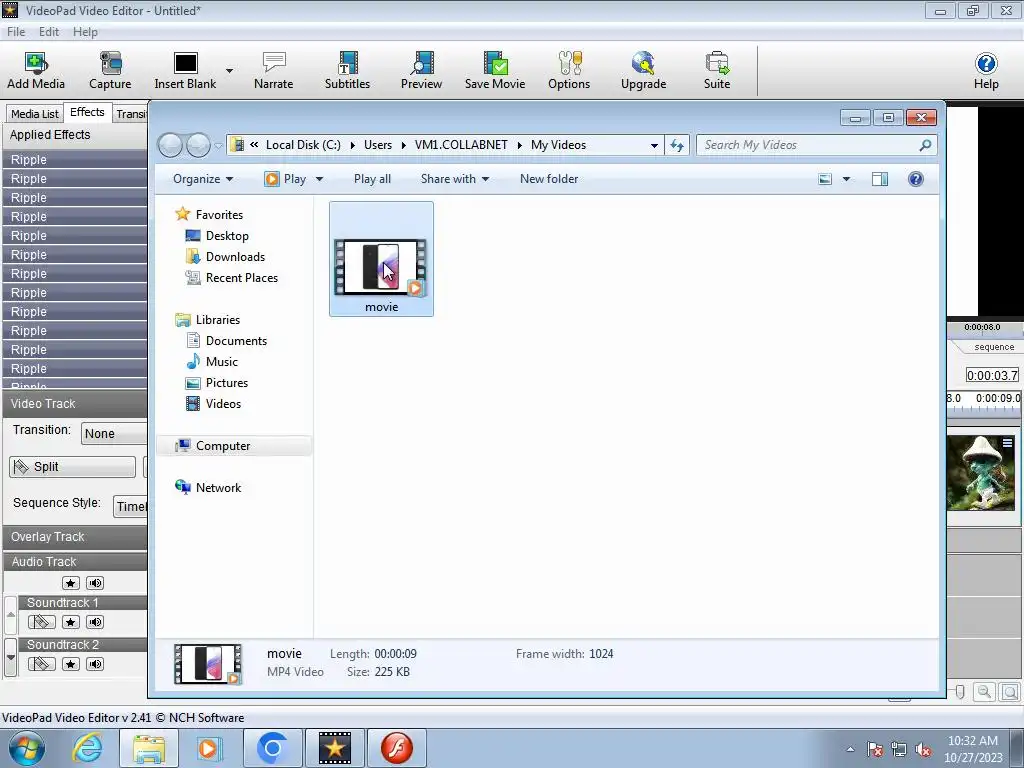Toggle the preview pane icon
The height and width of the screenshot is (768, 1024).
[880, 179]
